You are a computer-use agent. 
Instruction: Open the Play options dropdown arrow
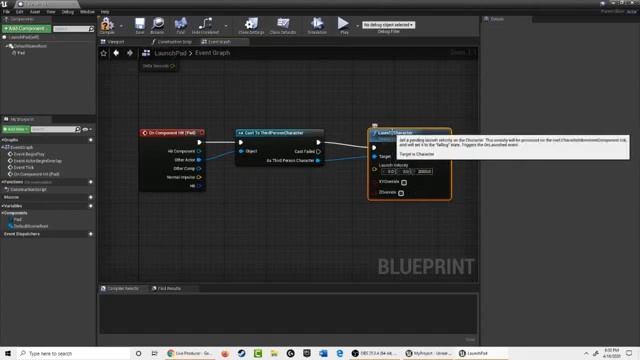click(358, 26)
